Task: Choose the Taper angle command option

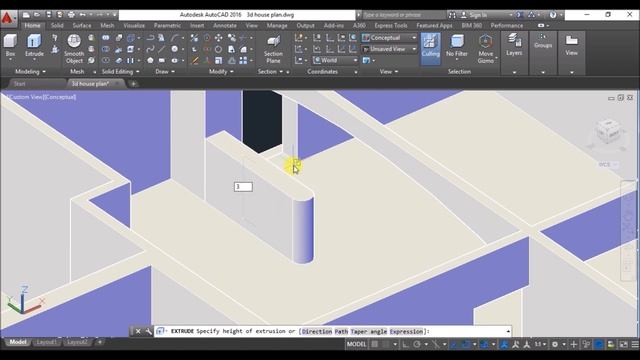Action: point(369,331)
